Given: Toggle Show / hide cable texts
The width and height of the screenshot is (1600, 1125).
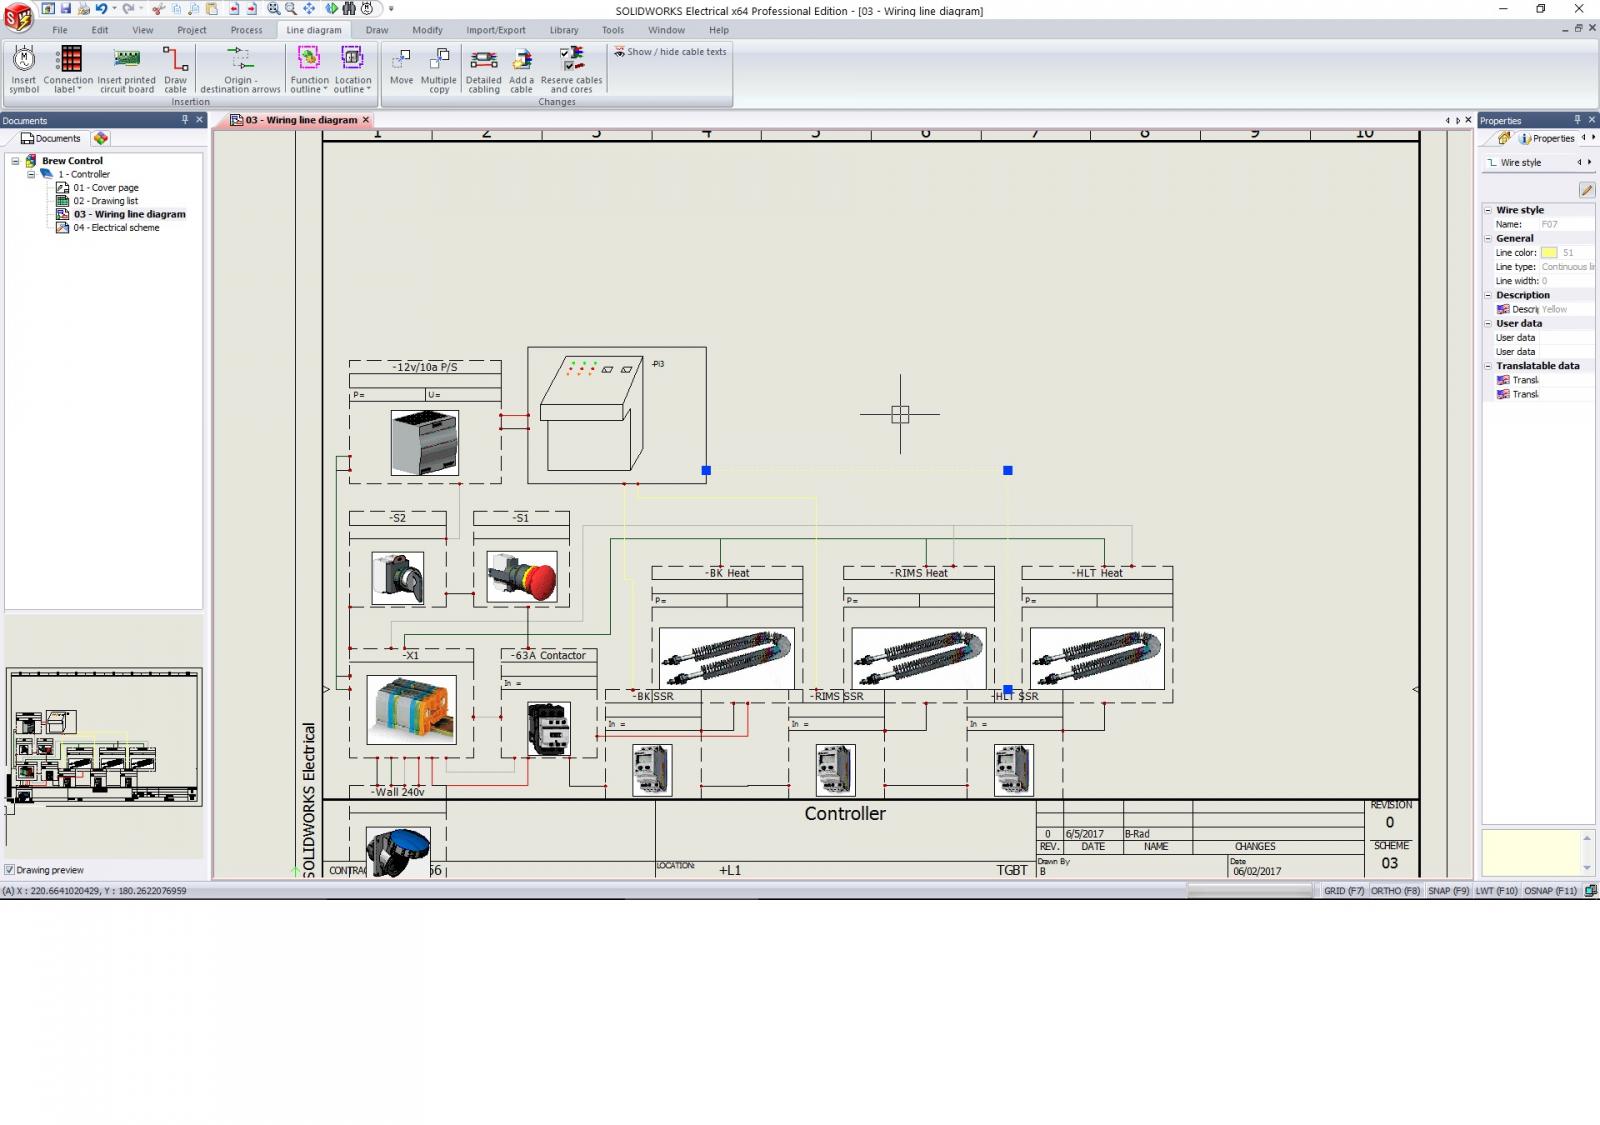Looking at the screenshot, I should [x=670, y=52].
